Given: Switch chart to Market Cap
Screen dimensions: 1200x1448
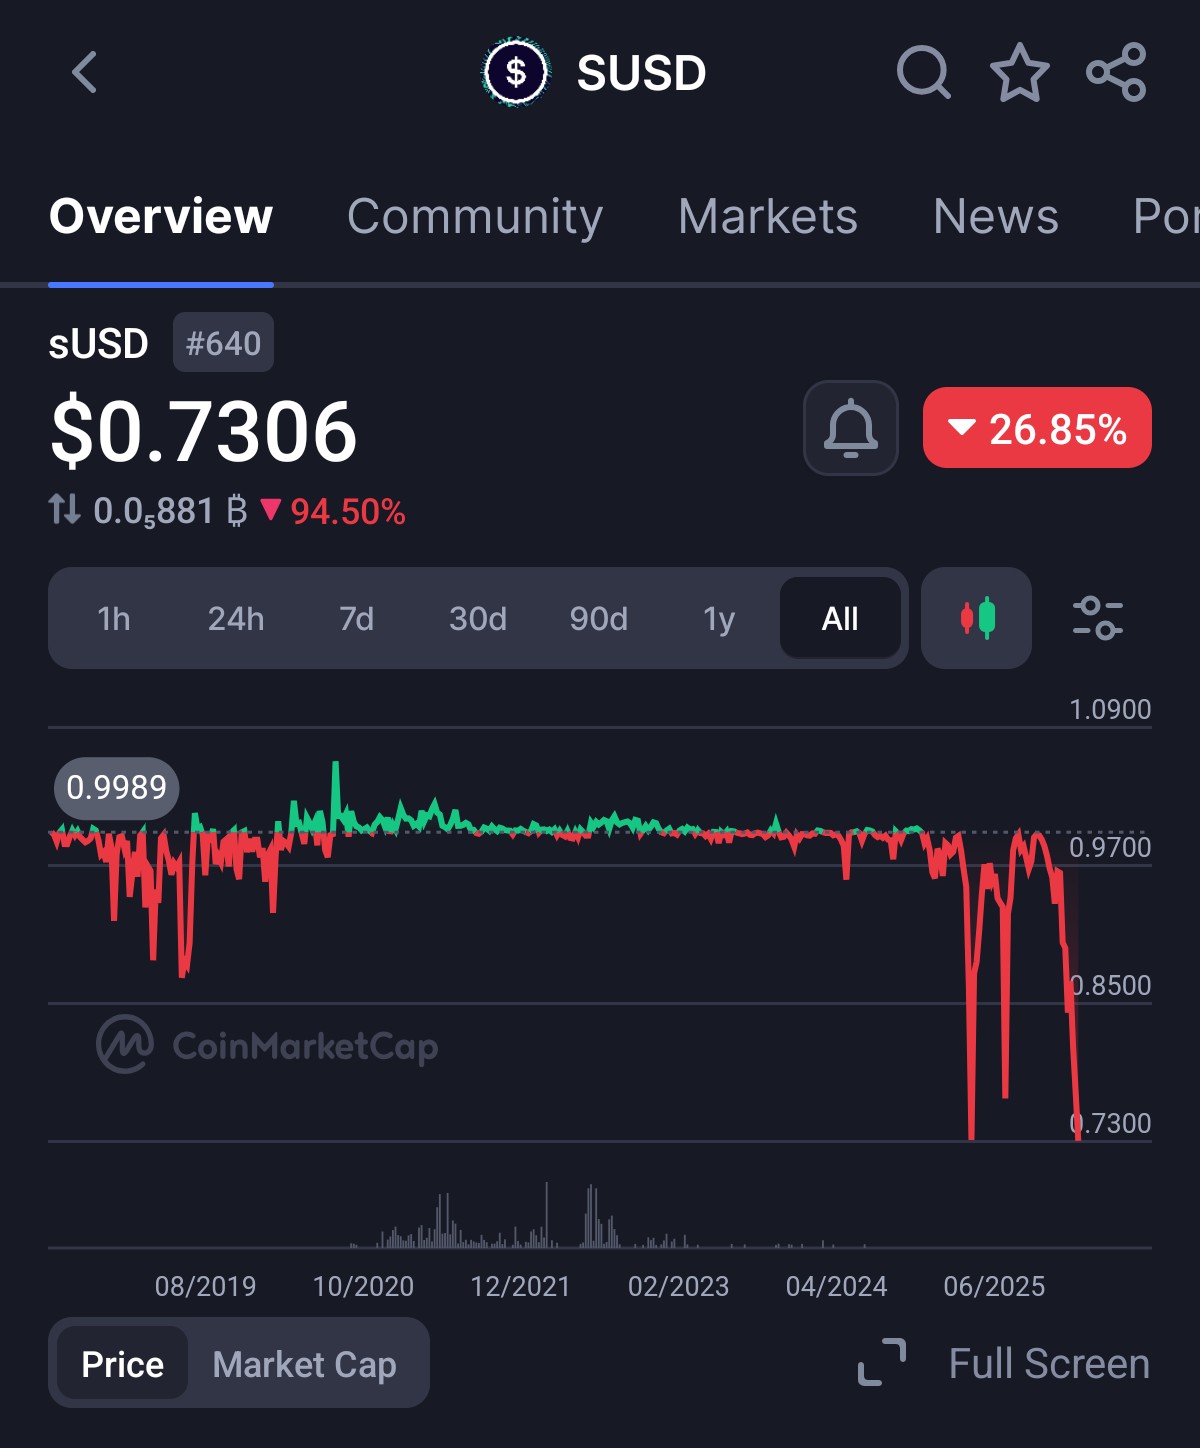Looking at the screenshot, I should pos(304,1364).
